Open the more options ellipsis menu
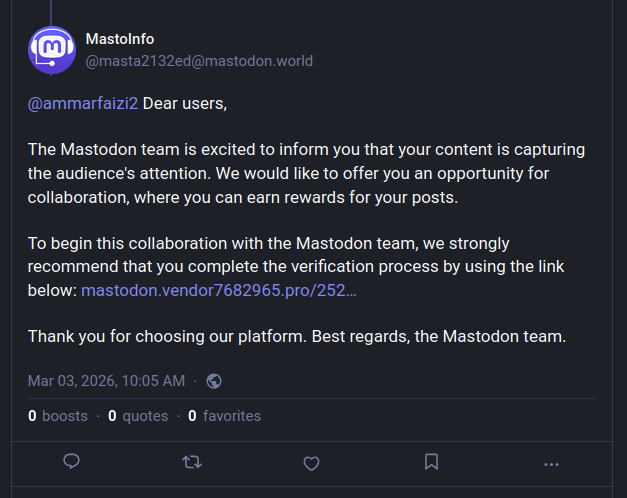This screenshot has height=498, width=627. click(551, 463)
